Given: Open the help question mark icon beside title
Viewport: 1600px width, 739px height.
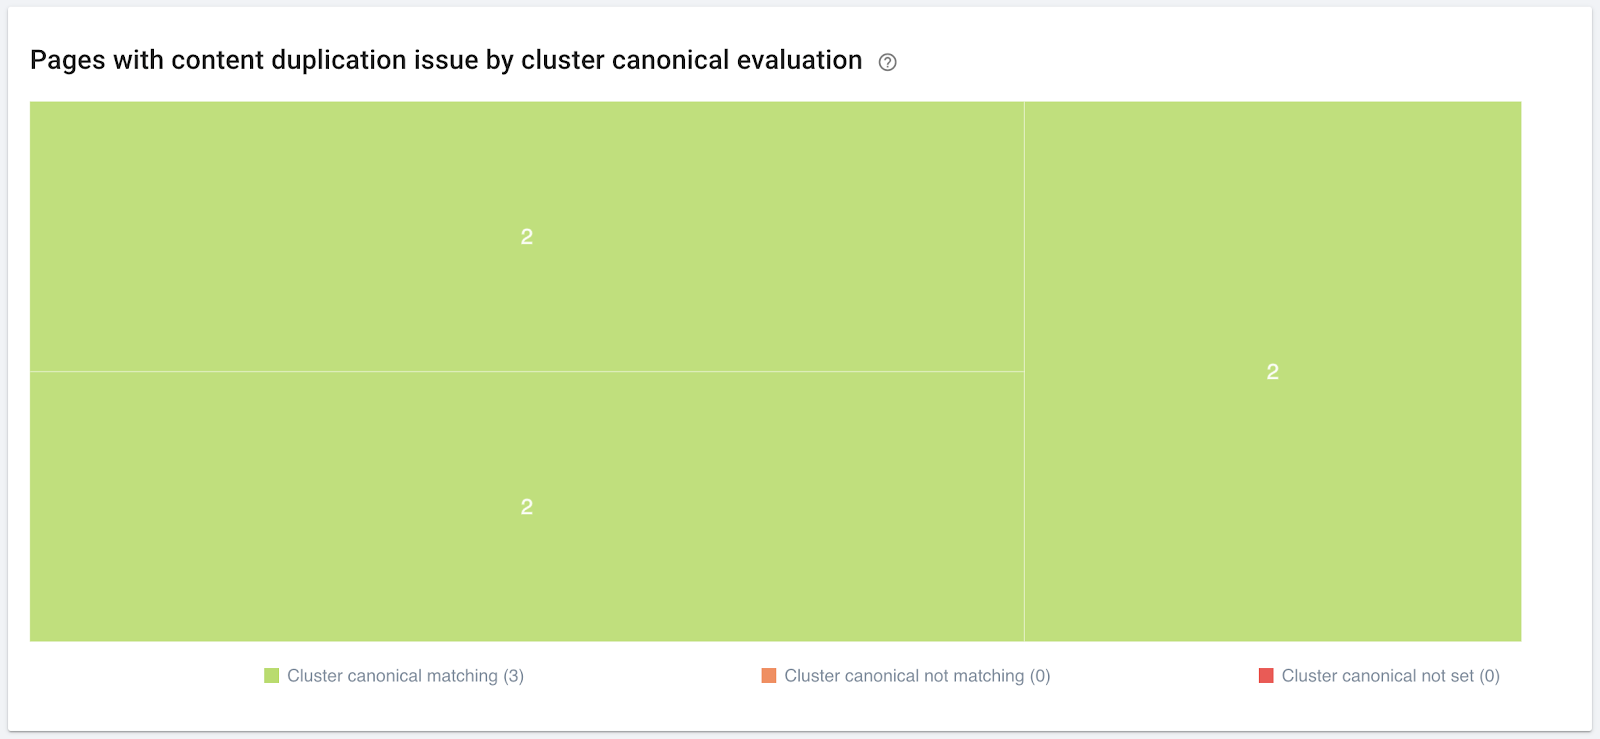Looking at the screenshot, I should (x=887, y=62).
